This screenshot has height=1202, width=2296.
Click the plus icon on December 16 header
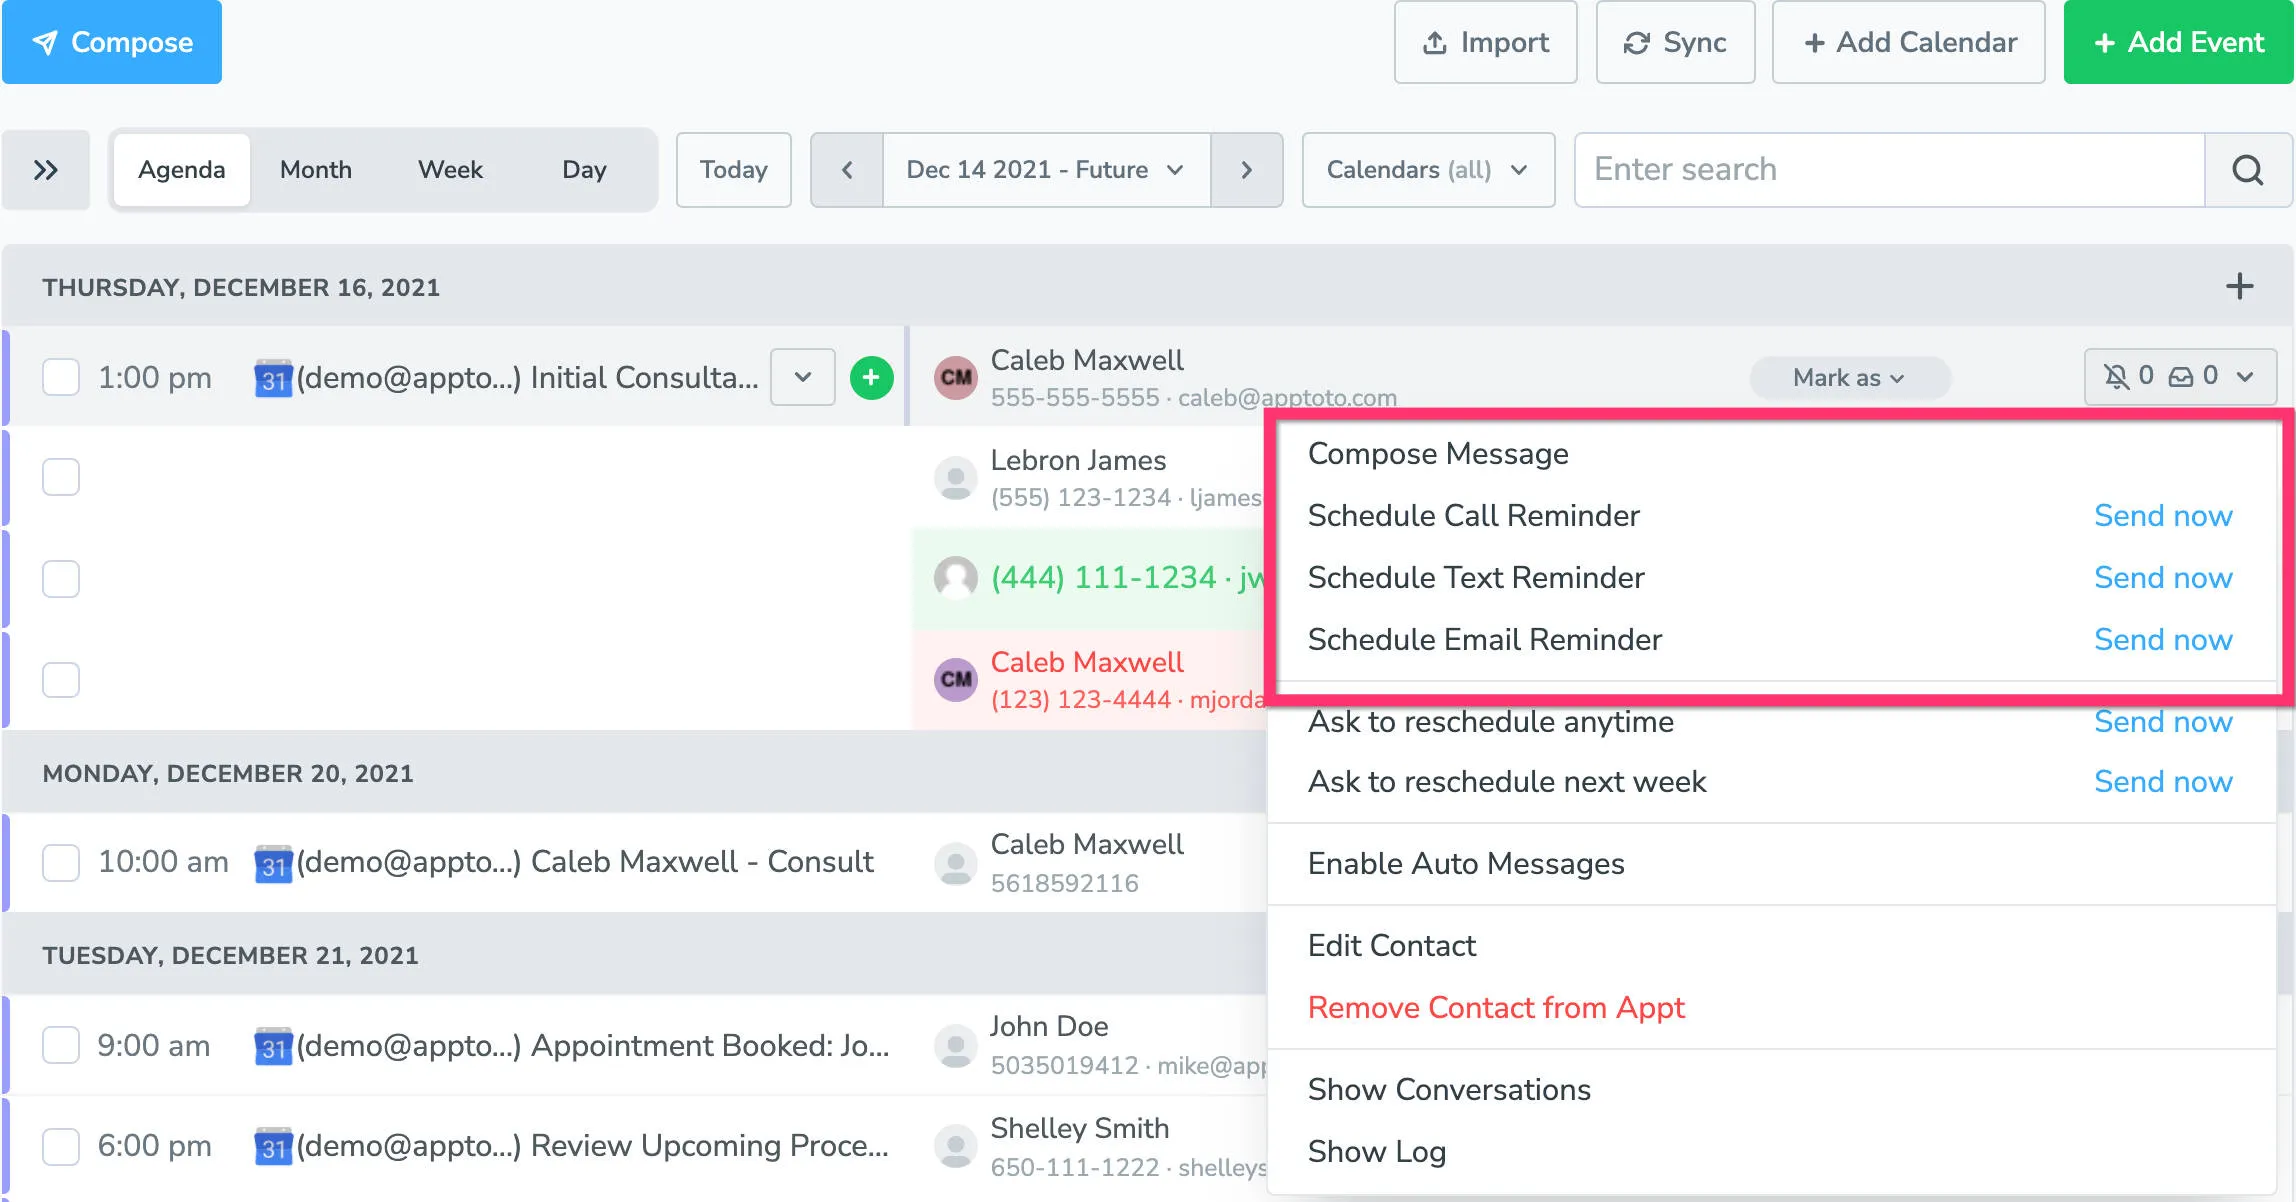pyautogui.click(x=2239, y=286)
